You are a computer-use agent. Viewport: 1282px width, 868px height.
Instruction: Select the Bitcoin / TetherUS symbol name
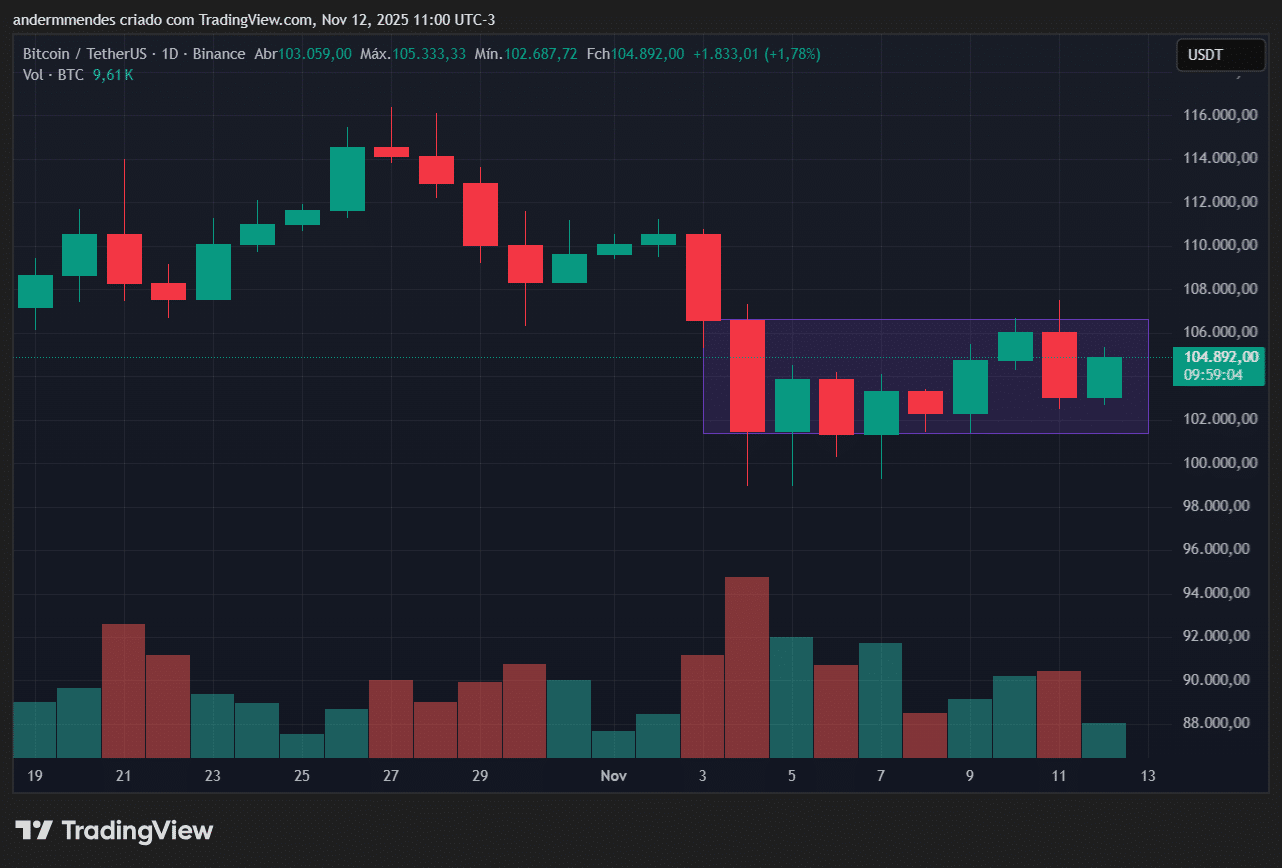tap(85, 54)
